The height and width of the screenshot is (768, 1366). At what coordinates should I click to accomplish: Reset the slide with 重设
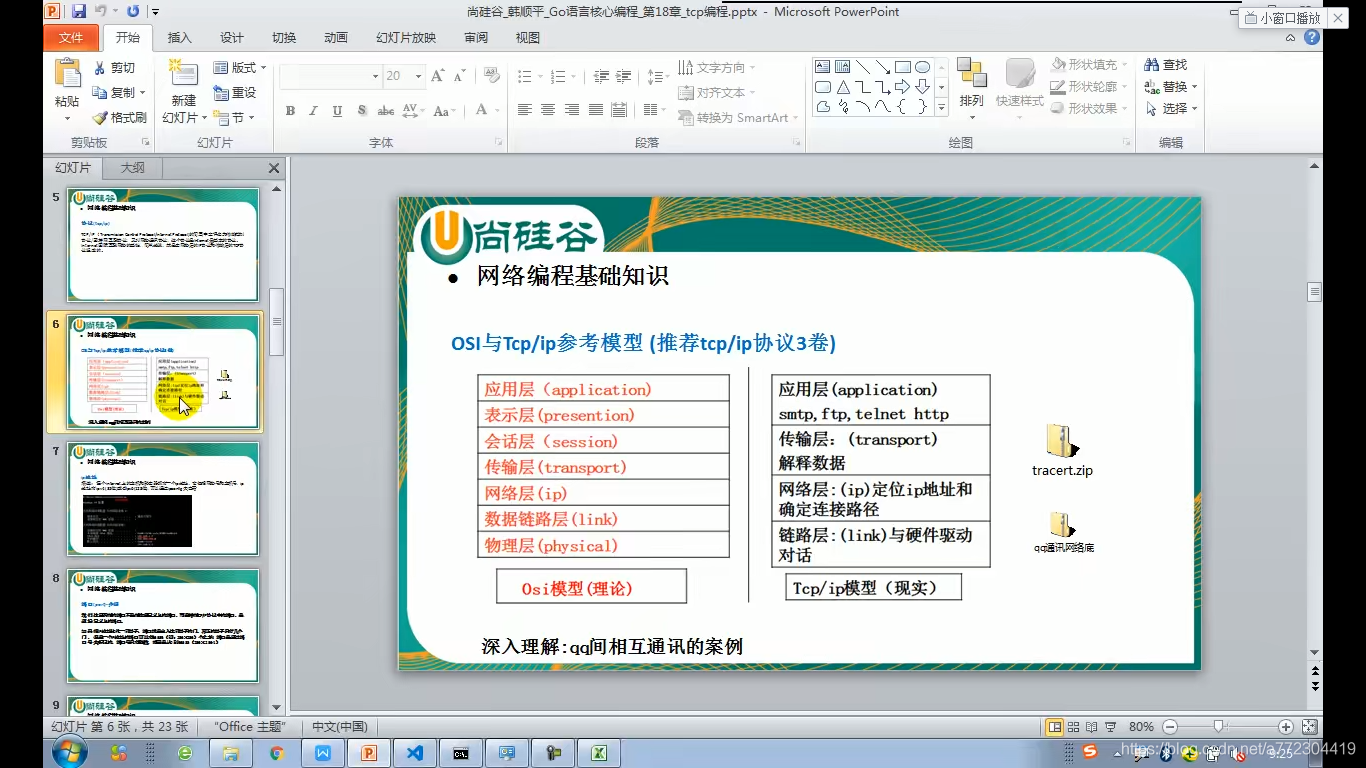click(x=236, y=92)
